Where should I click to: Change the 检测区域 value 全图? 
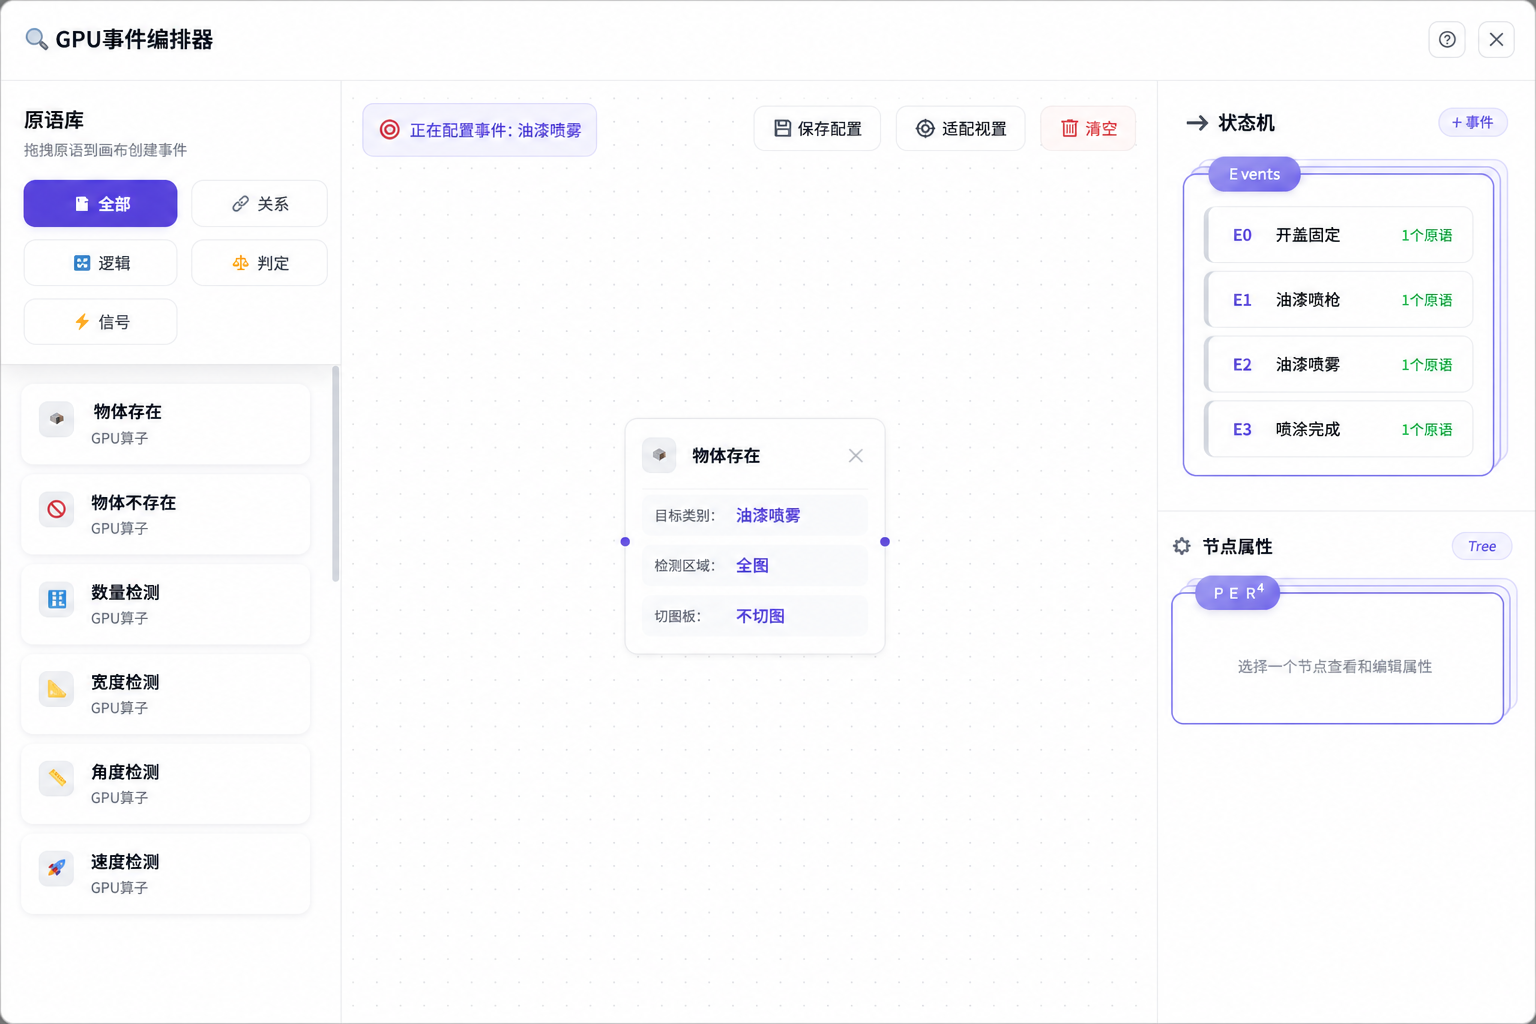pyautogui.click(x=752, y=566)
